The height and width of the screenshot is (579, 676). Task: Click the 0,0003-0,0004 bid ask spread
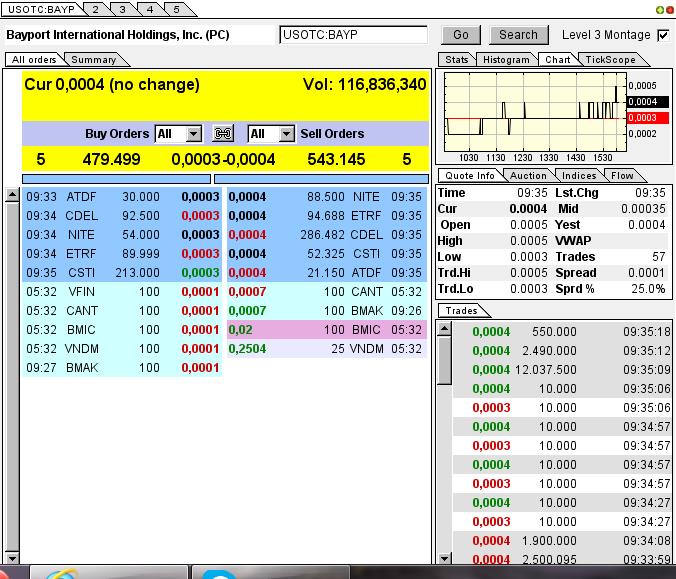[x=223, y=160]
